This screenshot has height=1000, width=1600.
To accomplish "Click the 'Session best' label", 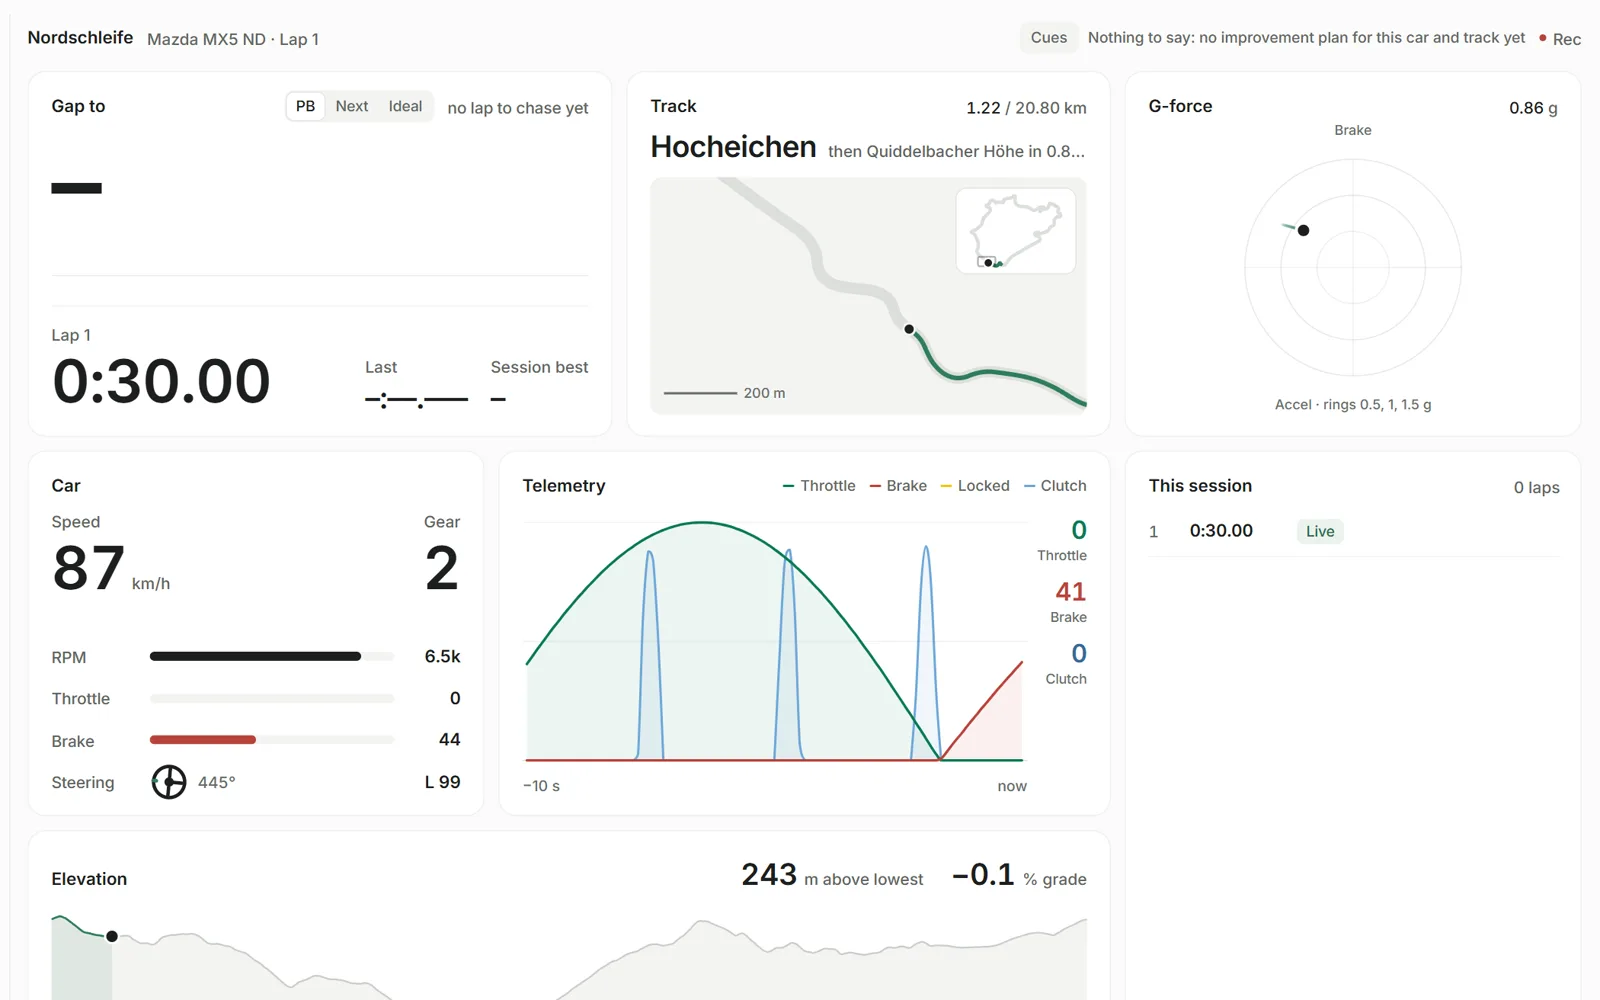I will pyautogui.click(x=539, y=367).
